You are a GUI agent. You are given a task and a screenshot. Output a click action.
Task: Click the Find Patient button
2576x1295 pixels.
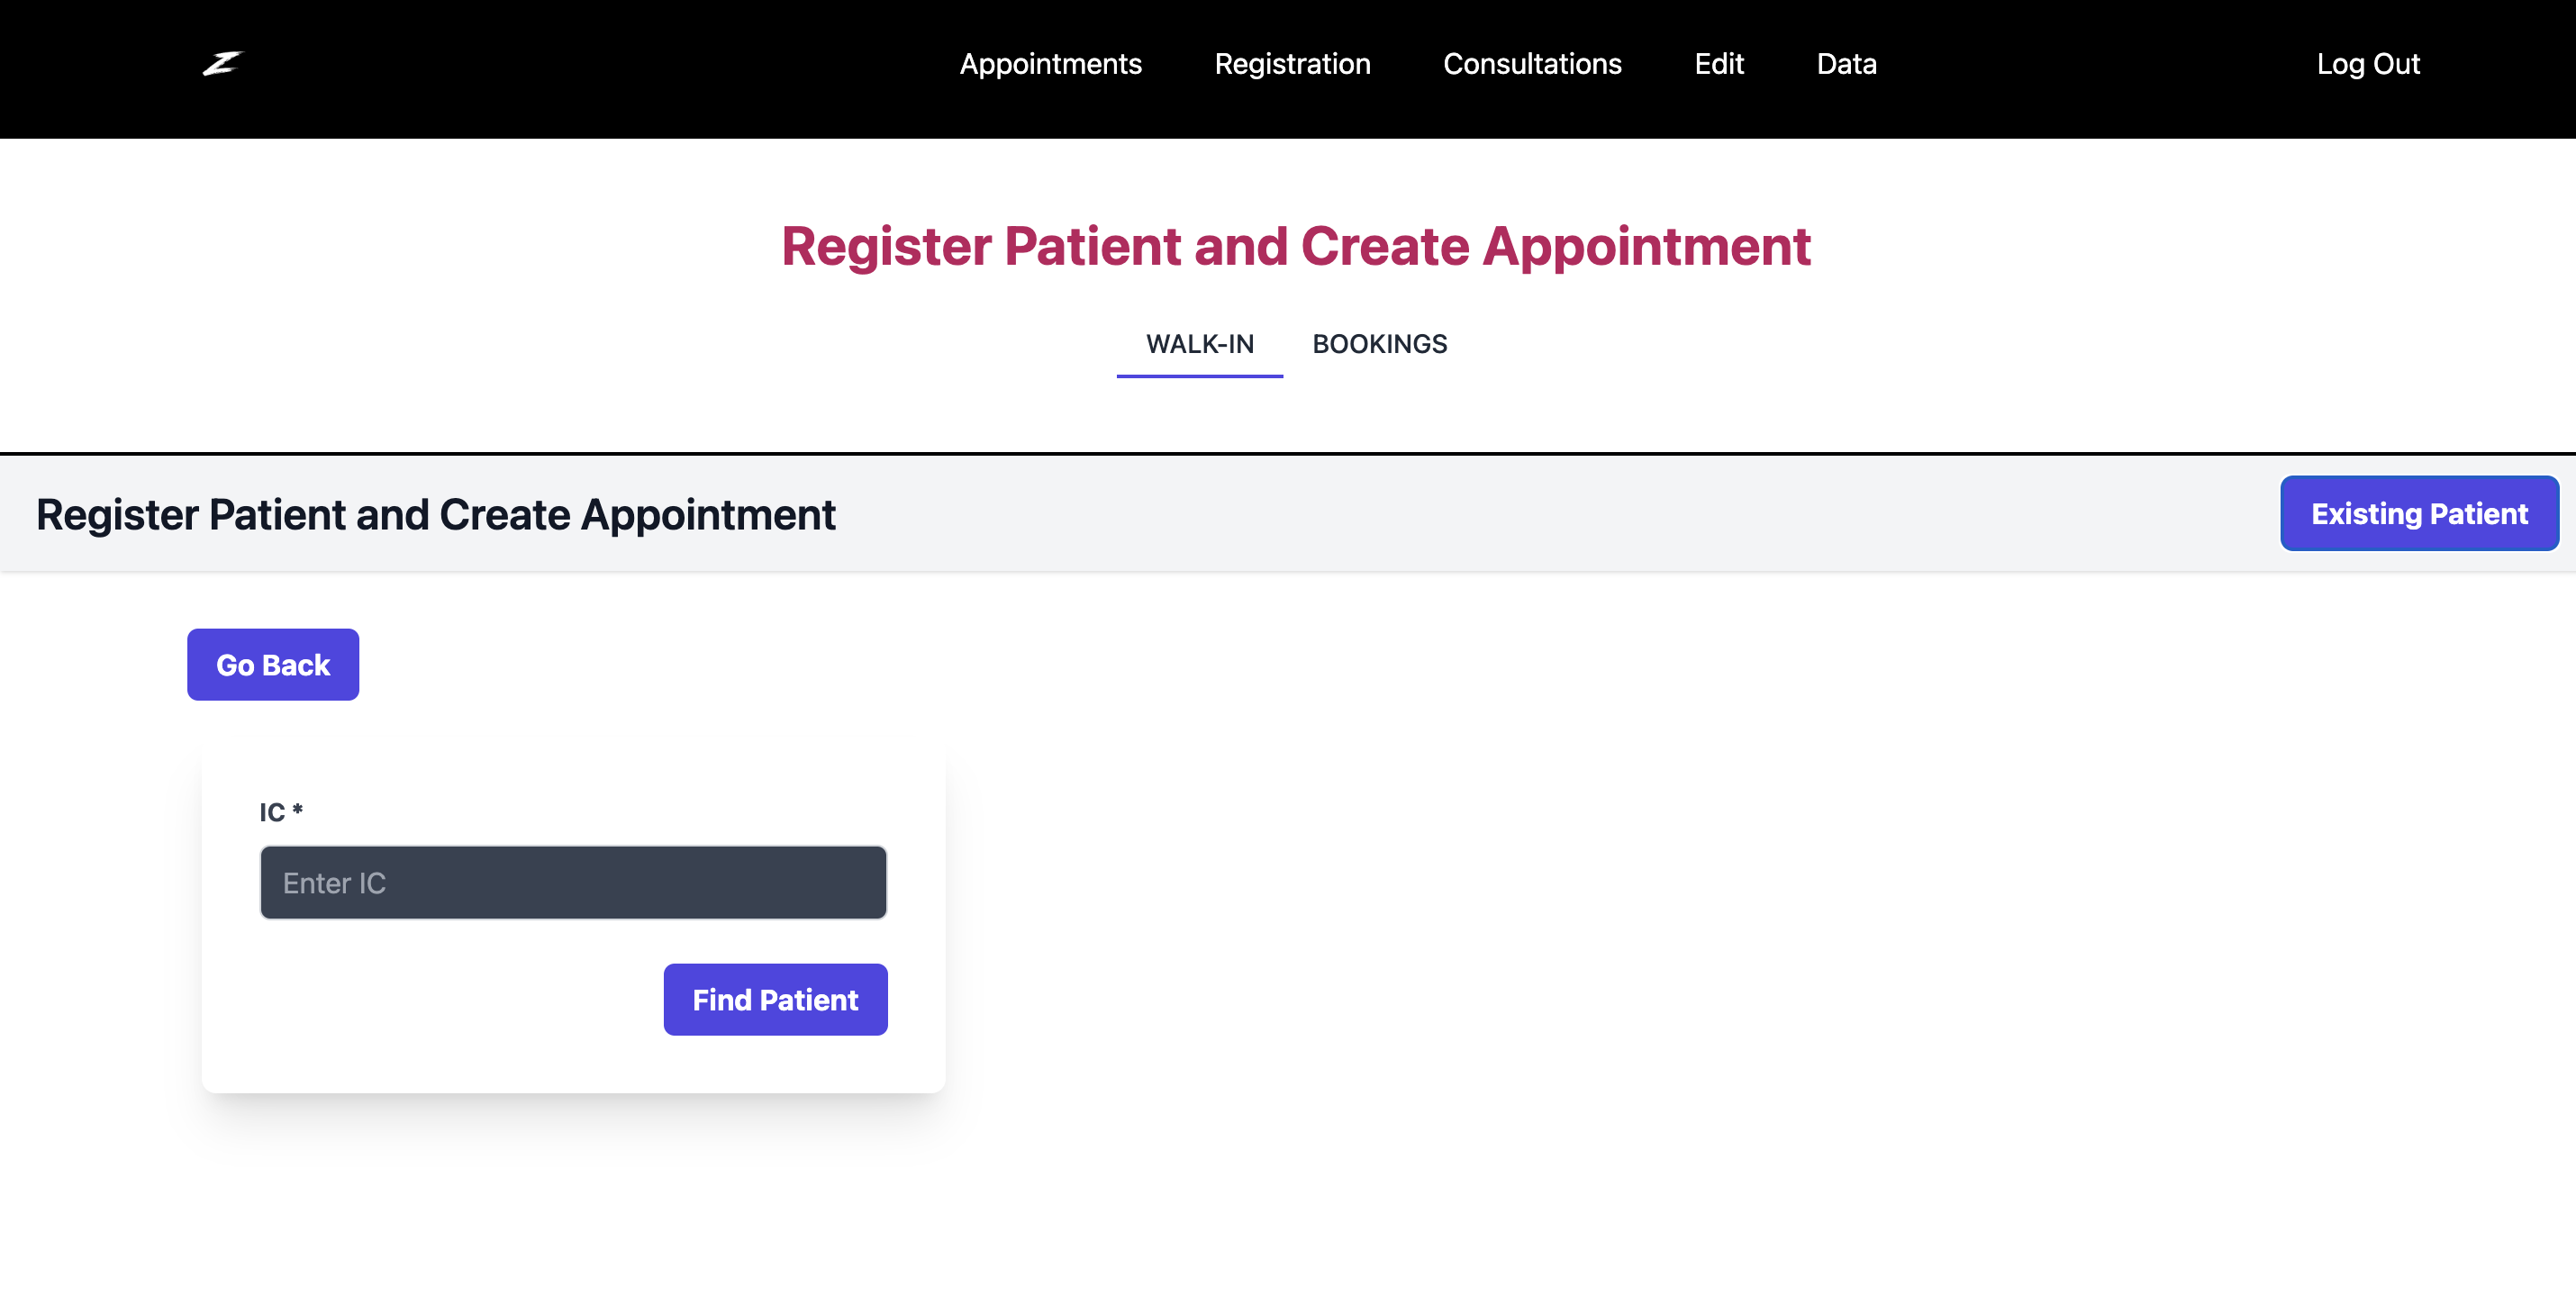pos(775,1000)
